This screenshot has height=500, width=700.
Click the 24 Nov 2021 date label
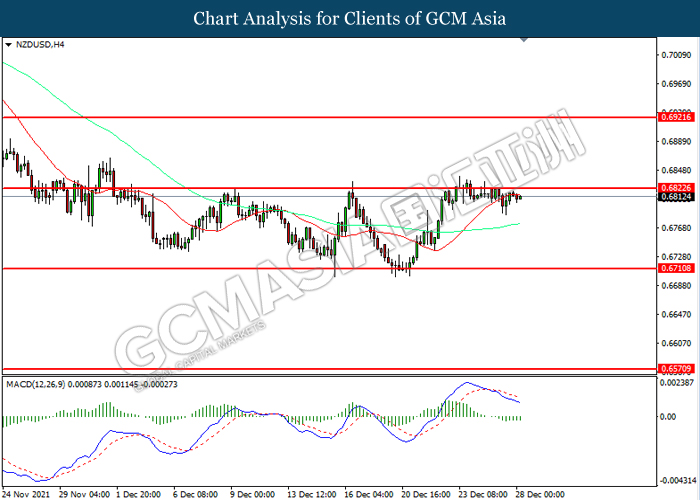click(26, 494)
